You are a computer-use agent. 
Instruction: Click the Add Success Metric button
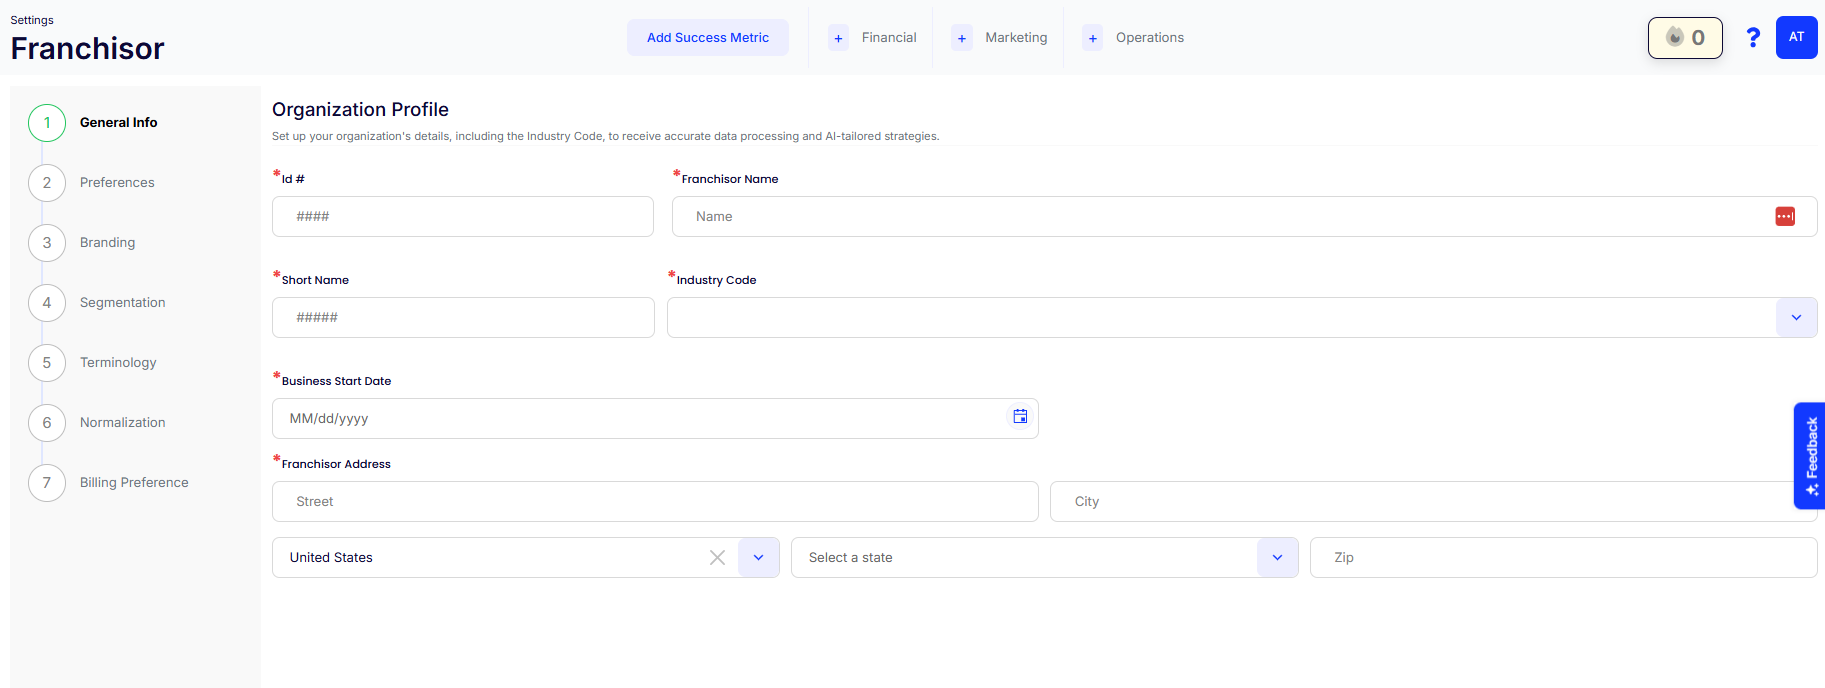(x=707, y=38)
